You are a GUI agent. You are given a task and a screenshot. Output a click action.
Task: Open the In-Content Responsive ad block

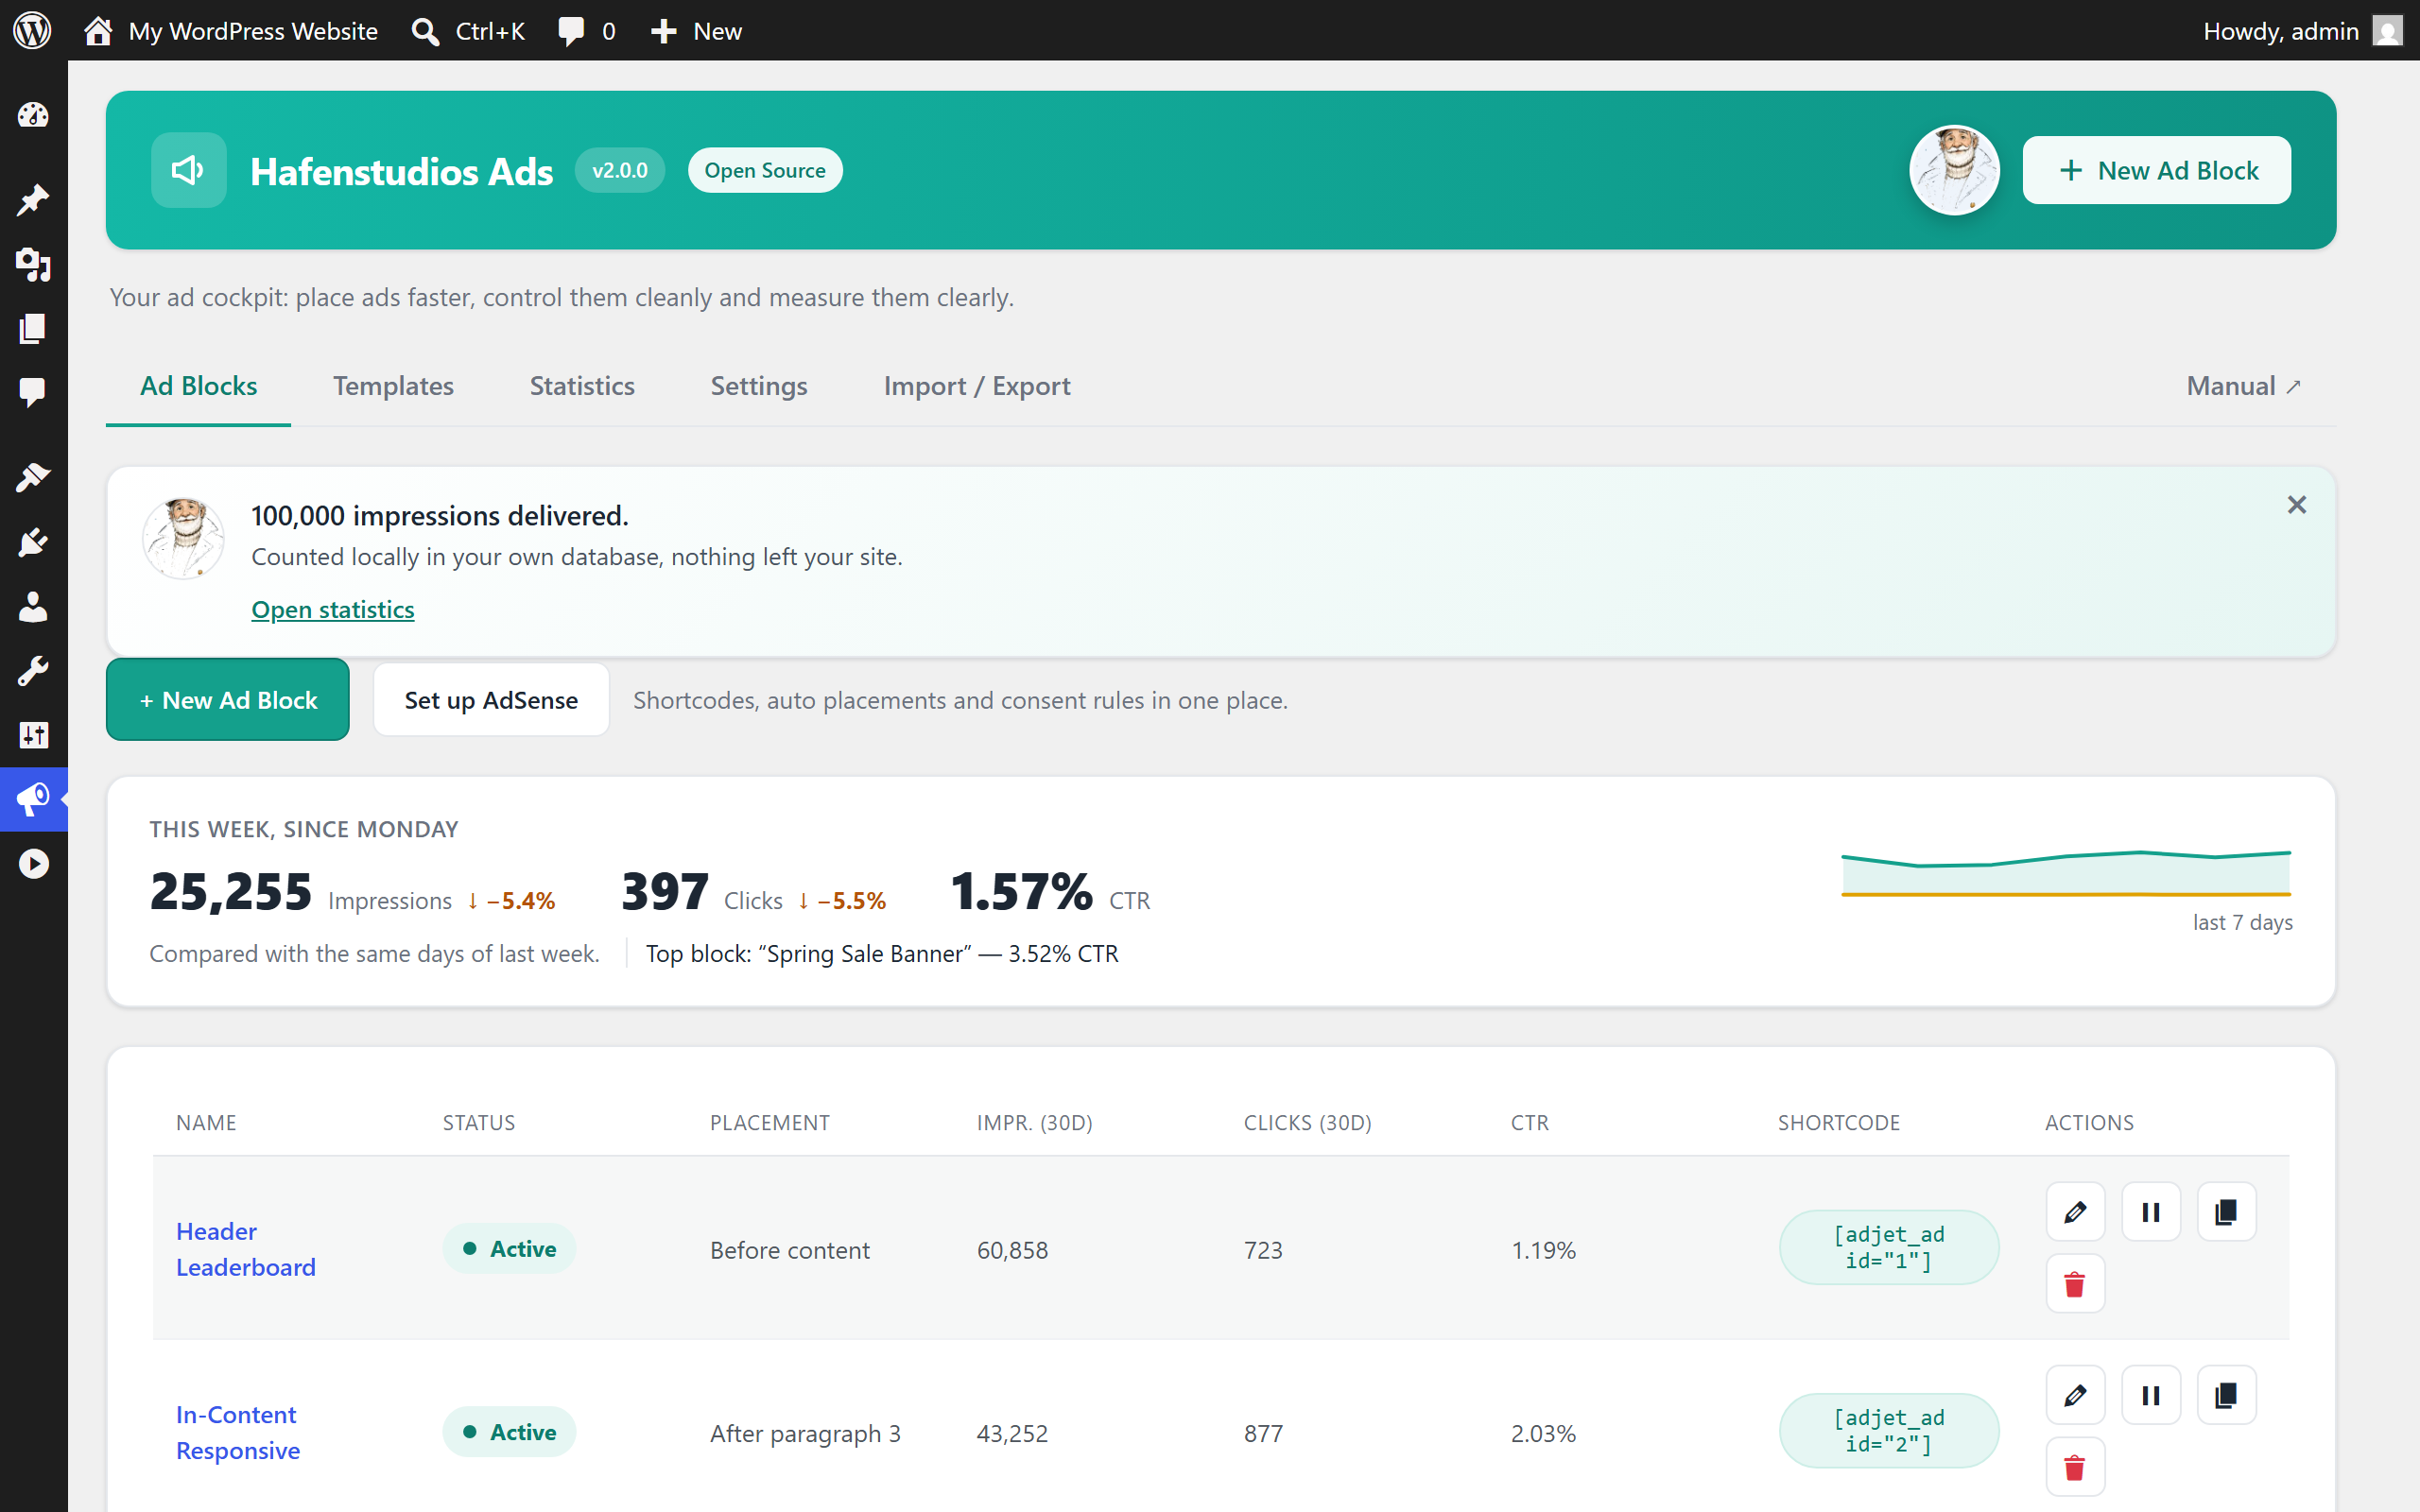(238, 1432)
